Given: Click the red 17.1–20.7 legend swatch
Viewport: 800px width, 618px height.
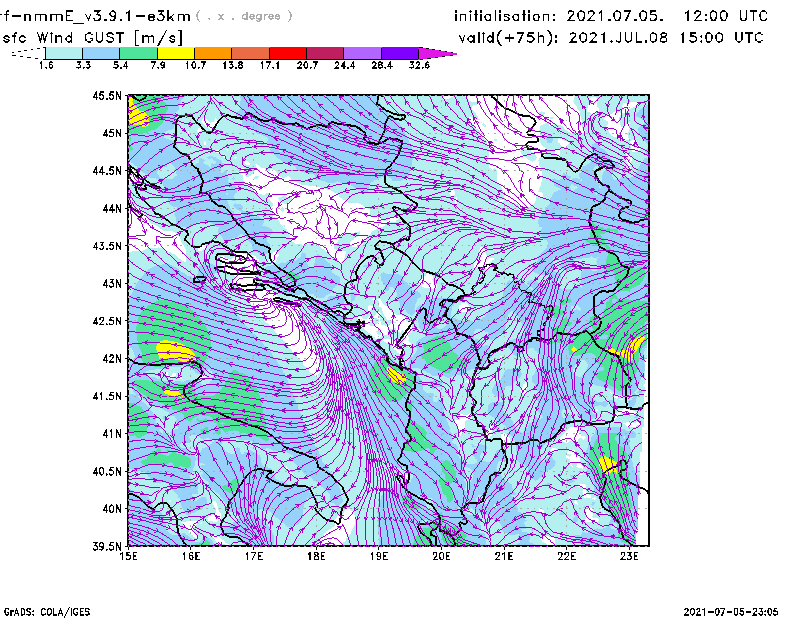Looking at the screenshot, I should click(288, 53).
